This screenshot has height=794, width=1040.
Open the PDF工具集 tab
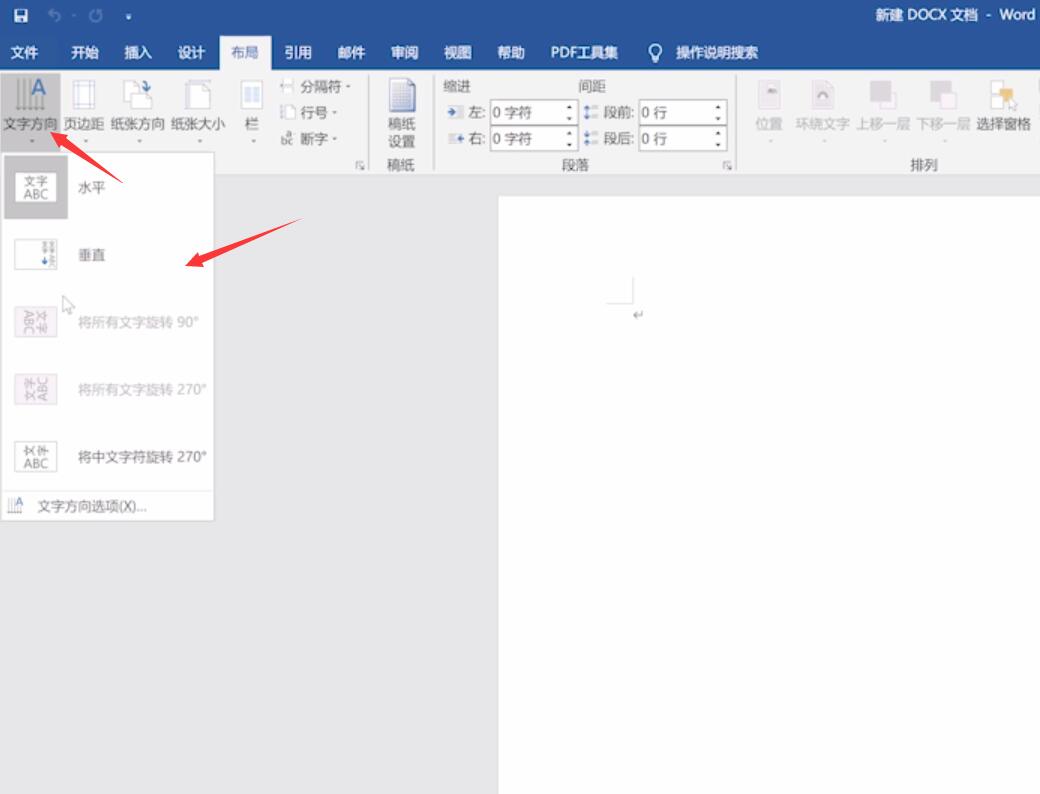[584, 52]
